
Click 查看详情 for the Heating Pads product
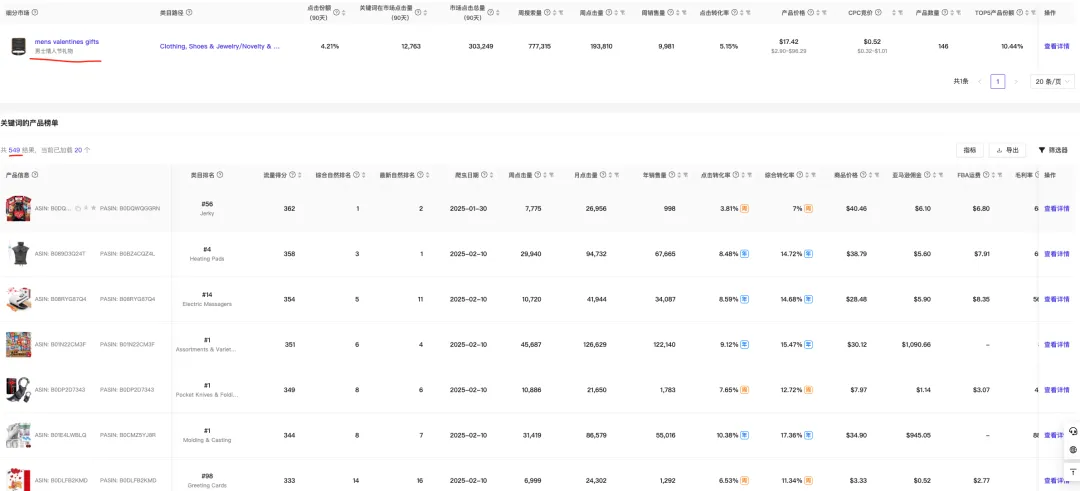pos(1056,254)
